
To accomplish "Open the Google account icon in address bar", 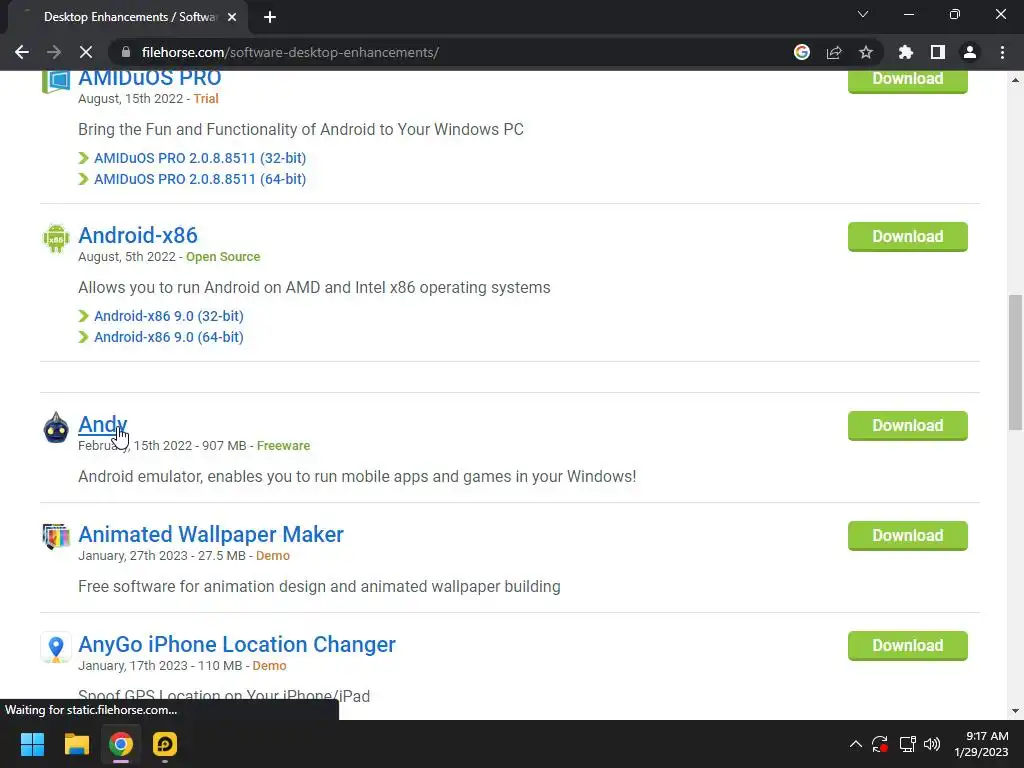I will (802, 52).
